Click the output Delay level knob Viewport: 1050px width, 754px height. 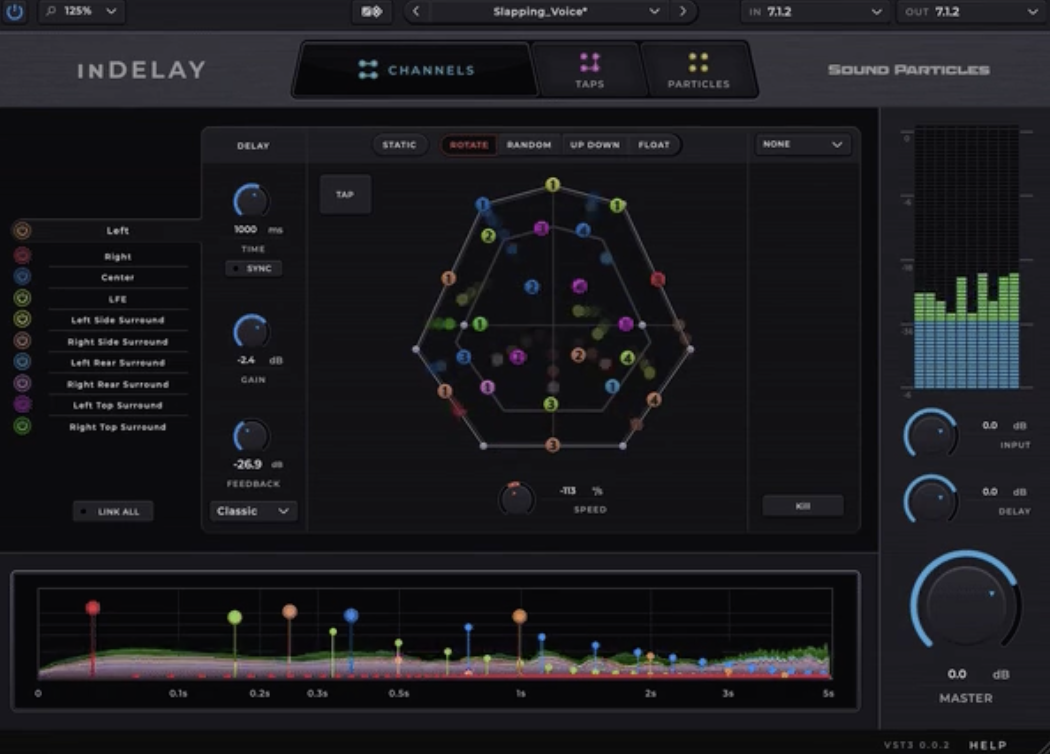click(931, 500)
